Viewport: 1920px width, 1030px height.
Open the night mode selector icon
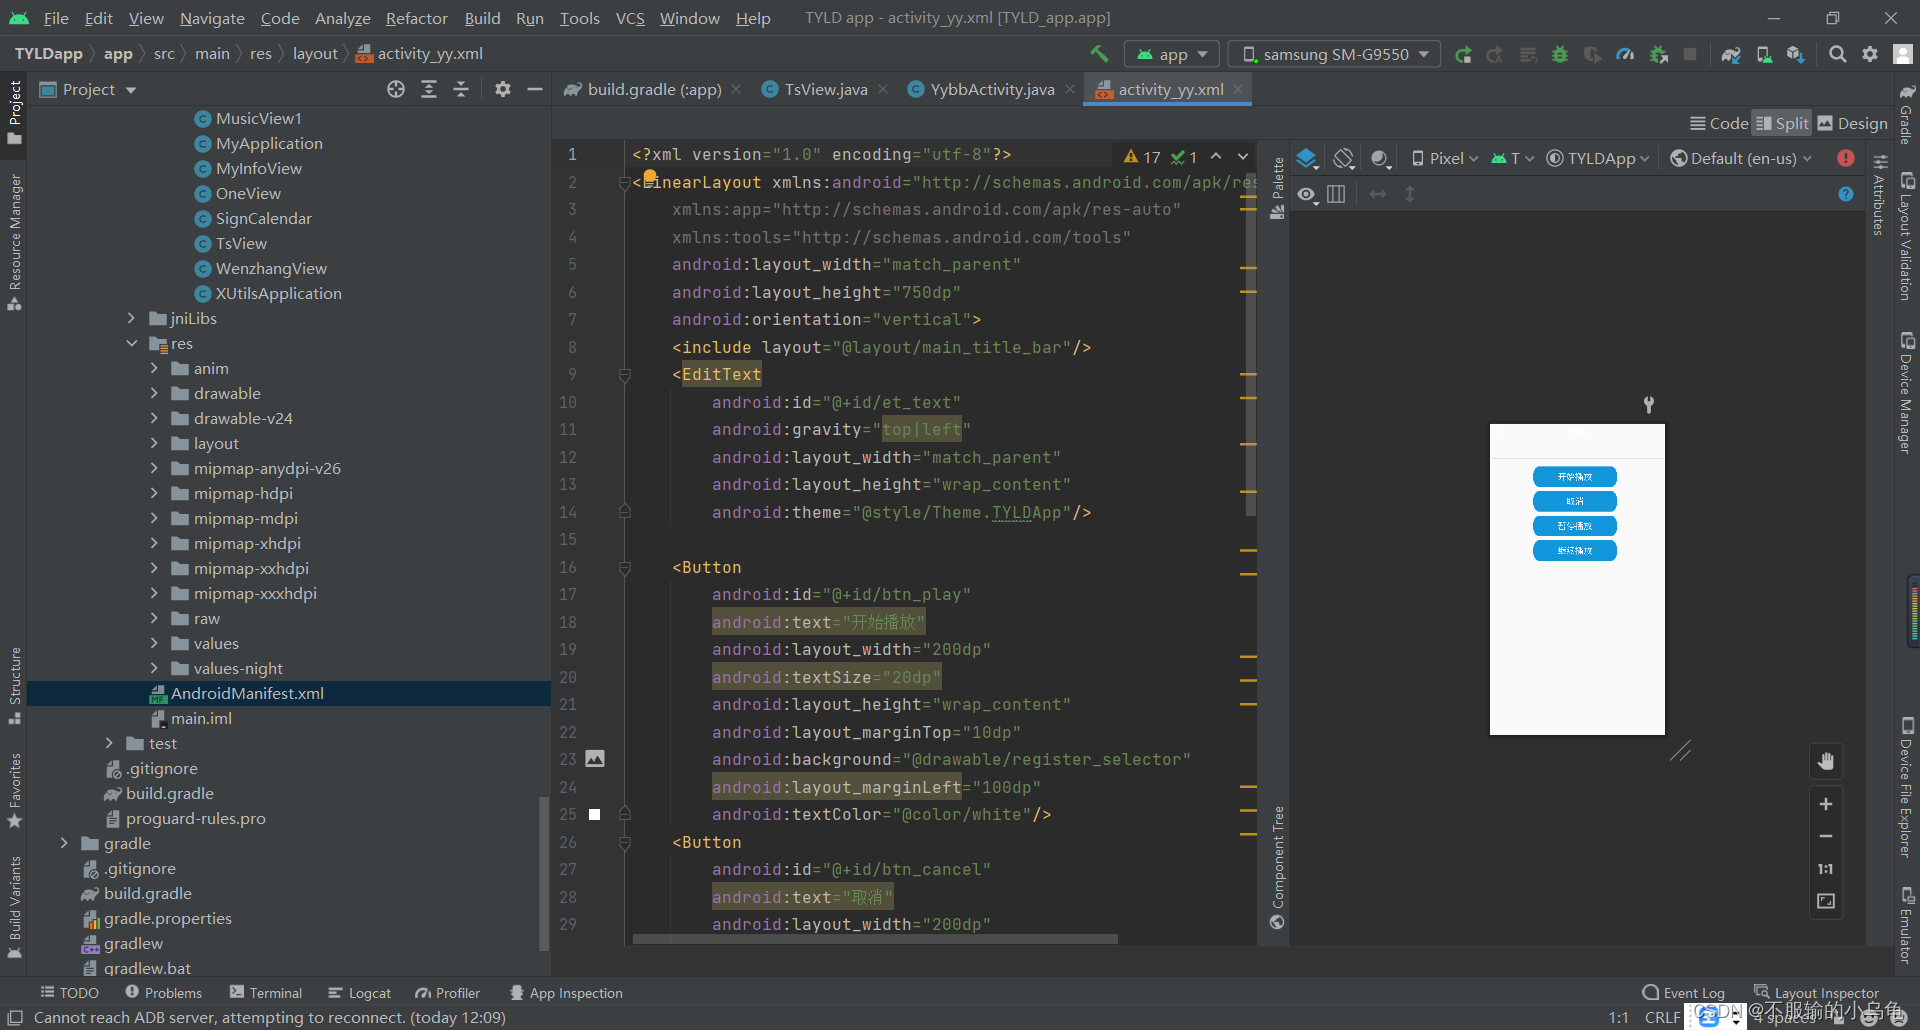pos(1381,159)
